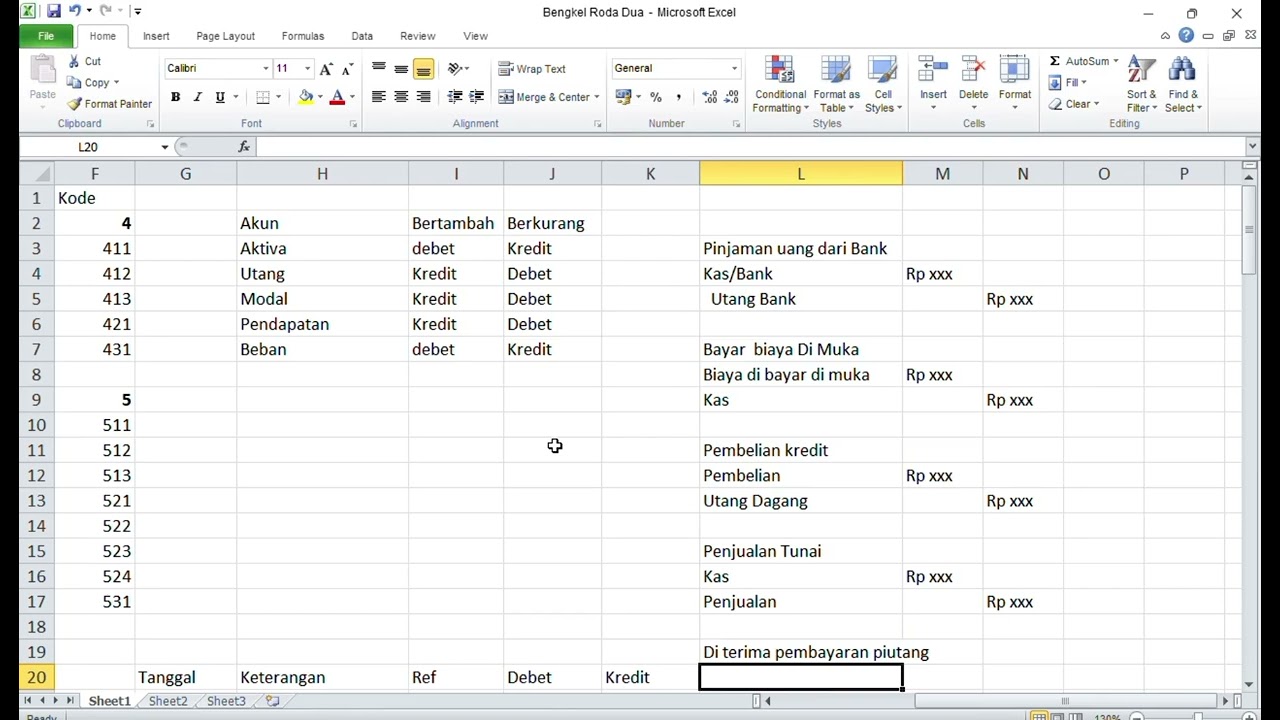Click the Wrap Text button
The width and height of the screenshot is (1280, 720).
point(532,69)
